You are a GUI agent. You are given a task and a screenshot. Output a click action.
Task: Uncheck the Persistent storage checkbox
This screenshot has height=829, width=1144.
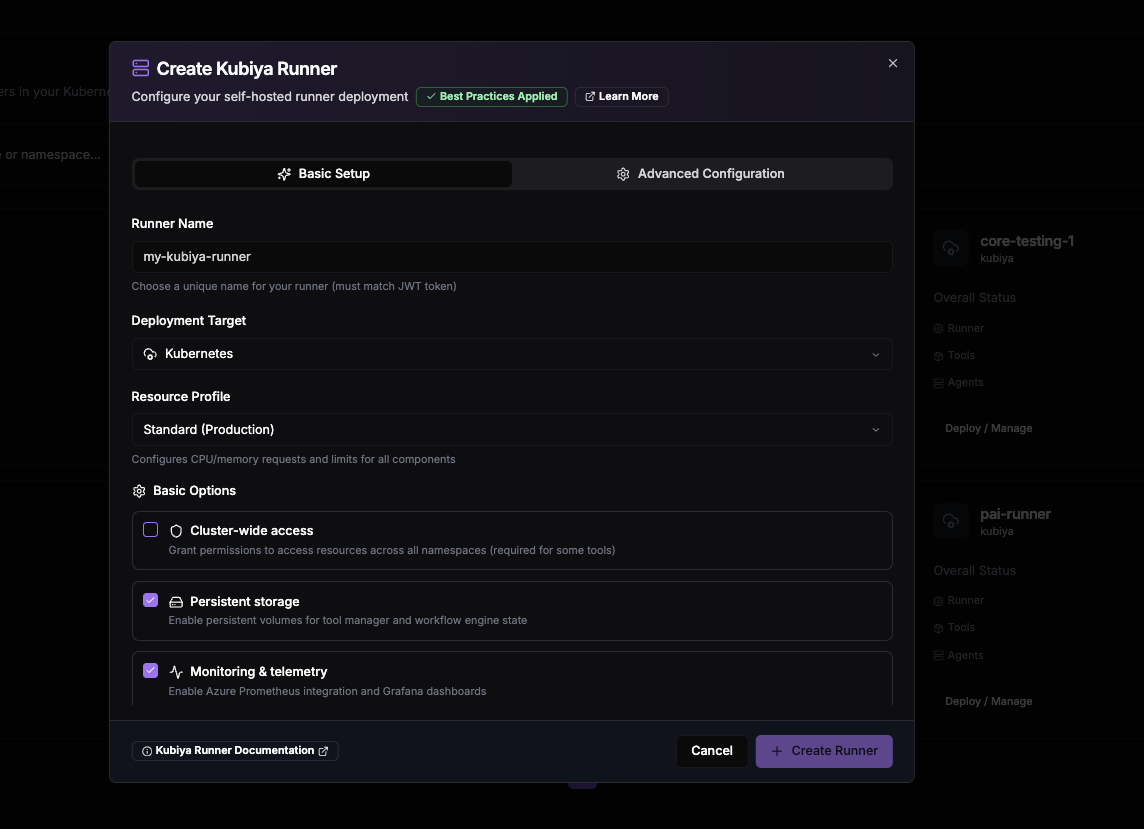click(x=150, y=600)
